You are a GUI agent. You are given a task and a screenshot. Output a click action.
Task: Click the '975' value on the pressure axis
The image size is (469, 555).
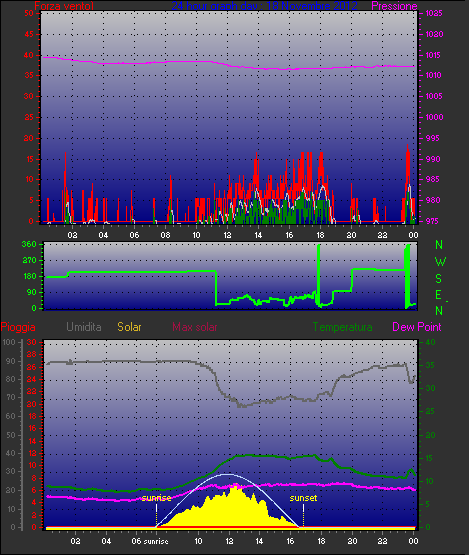pos(431,221)
